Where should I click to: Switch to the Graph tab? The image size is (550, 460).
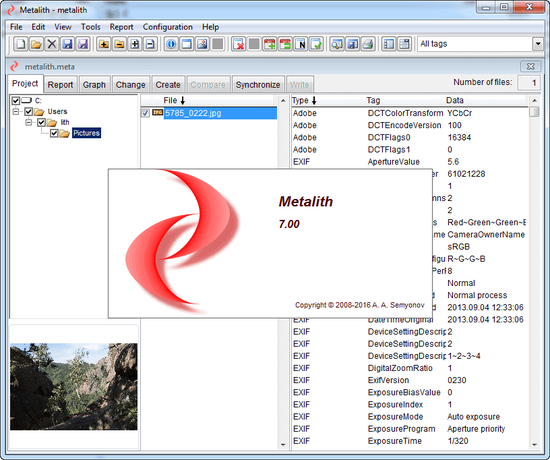(x=94, y=85)
